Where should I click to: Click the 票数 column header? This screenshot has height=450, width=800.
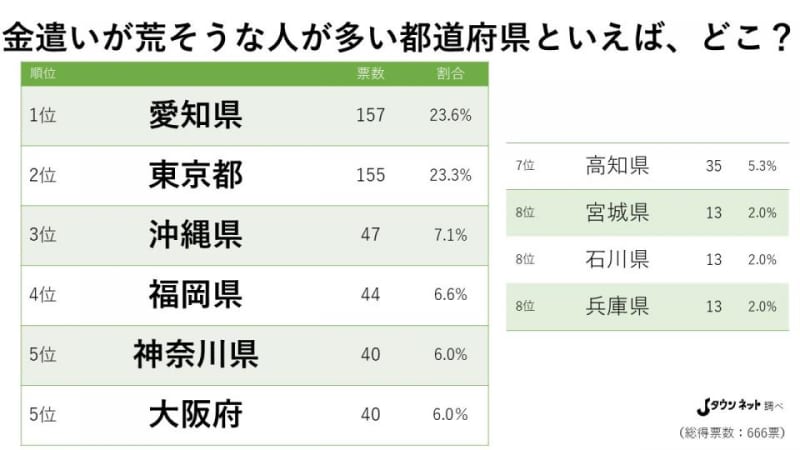(x=370, y=73)
